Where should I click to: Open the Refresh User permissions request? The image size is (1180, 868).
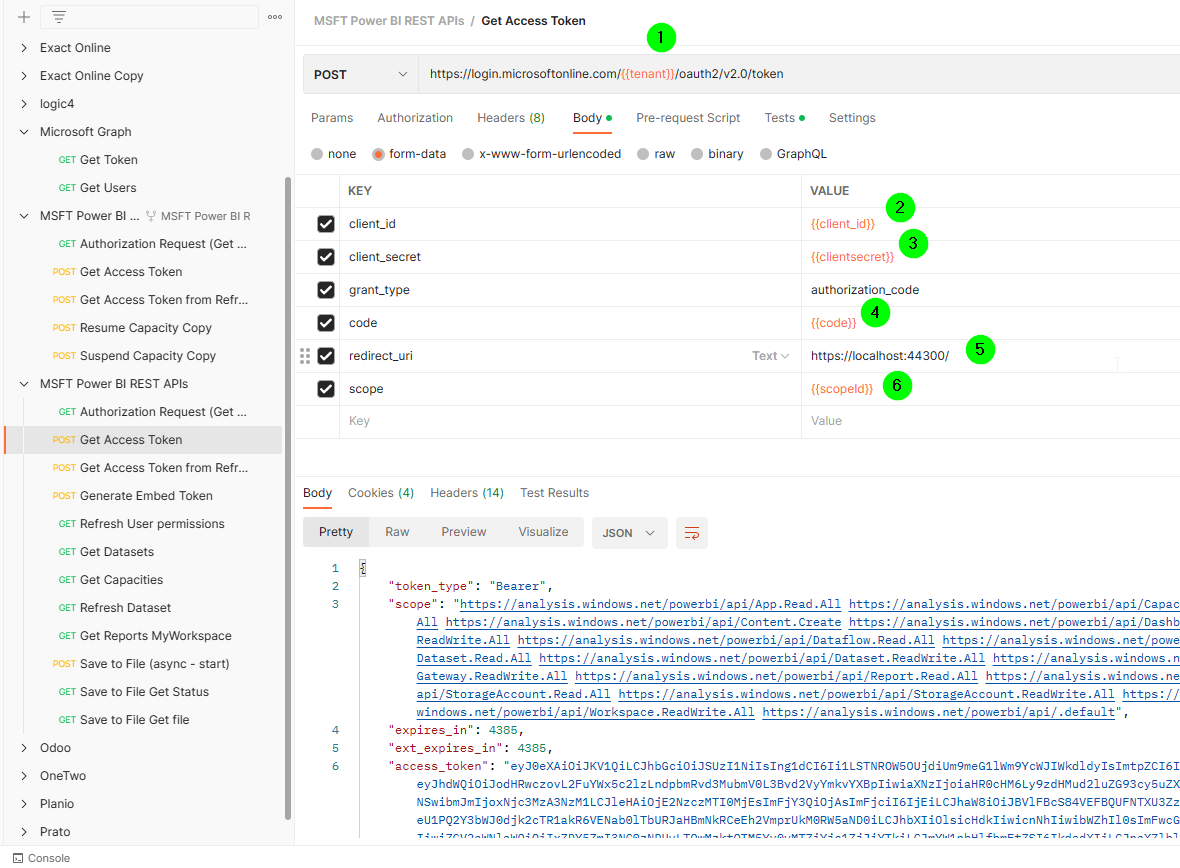(152, 524)
